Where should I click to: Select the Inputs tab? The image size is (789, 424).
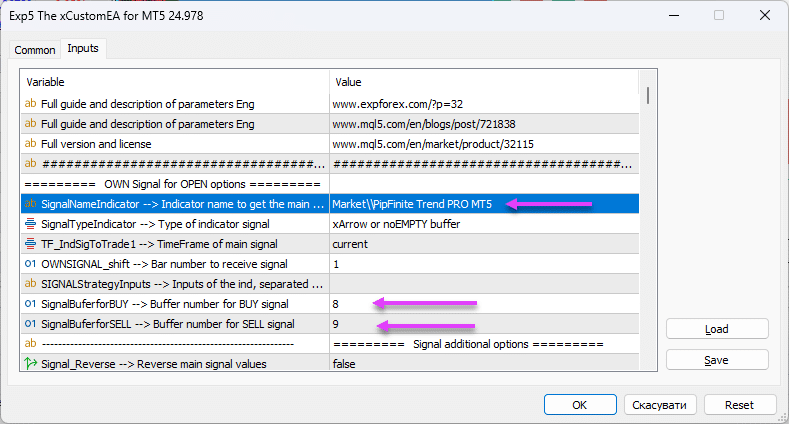82,49
